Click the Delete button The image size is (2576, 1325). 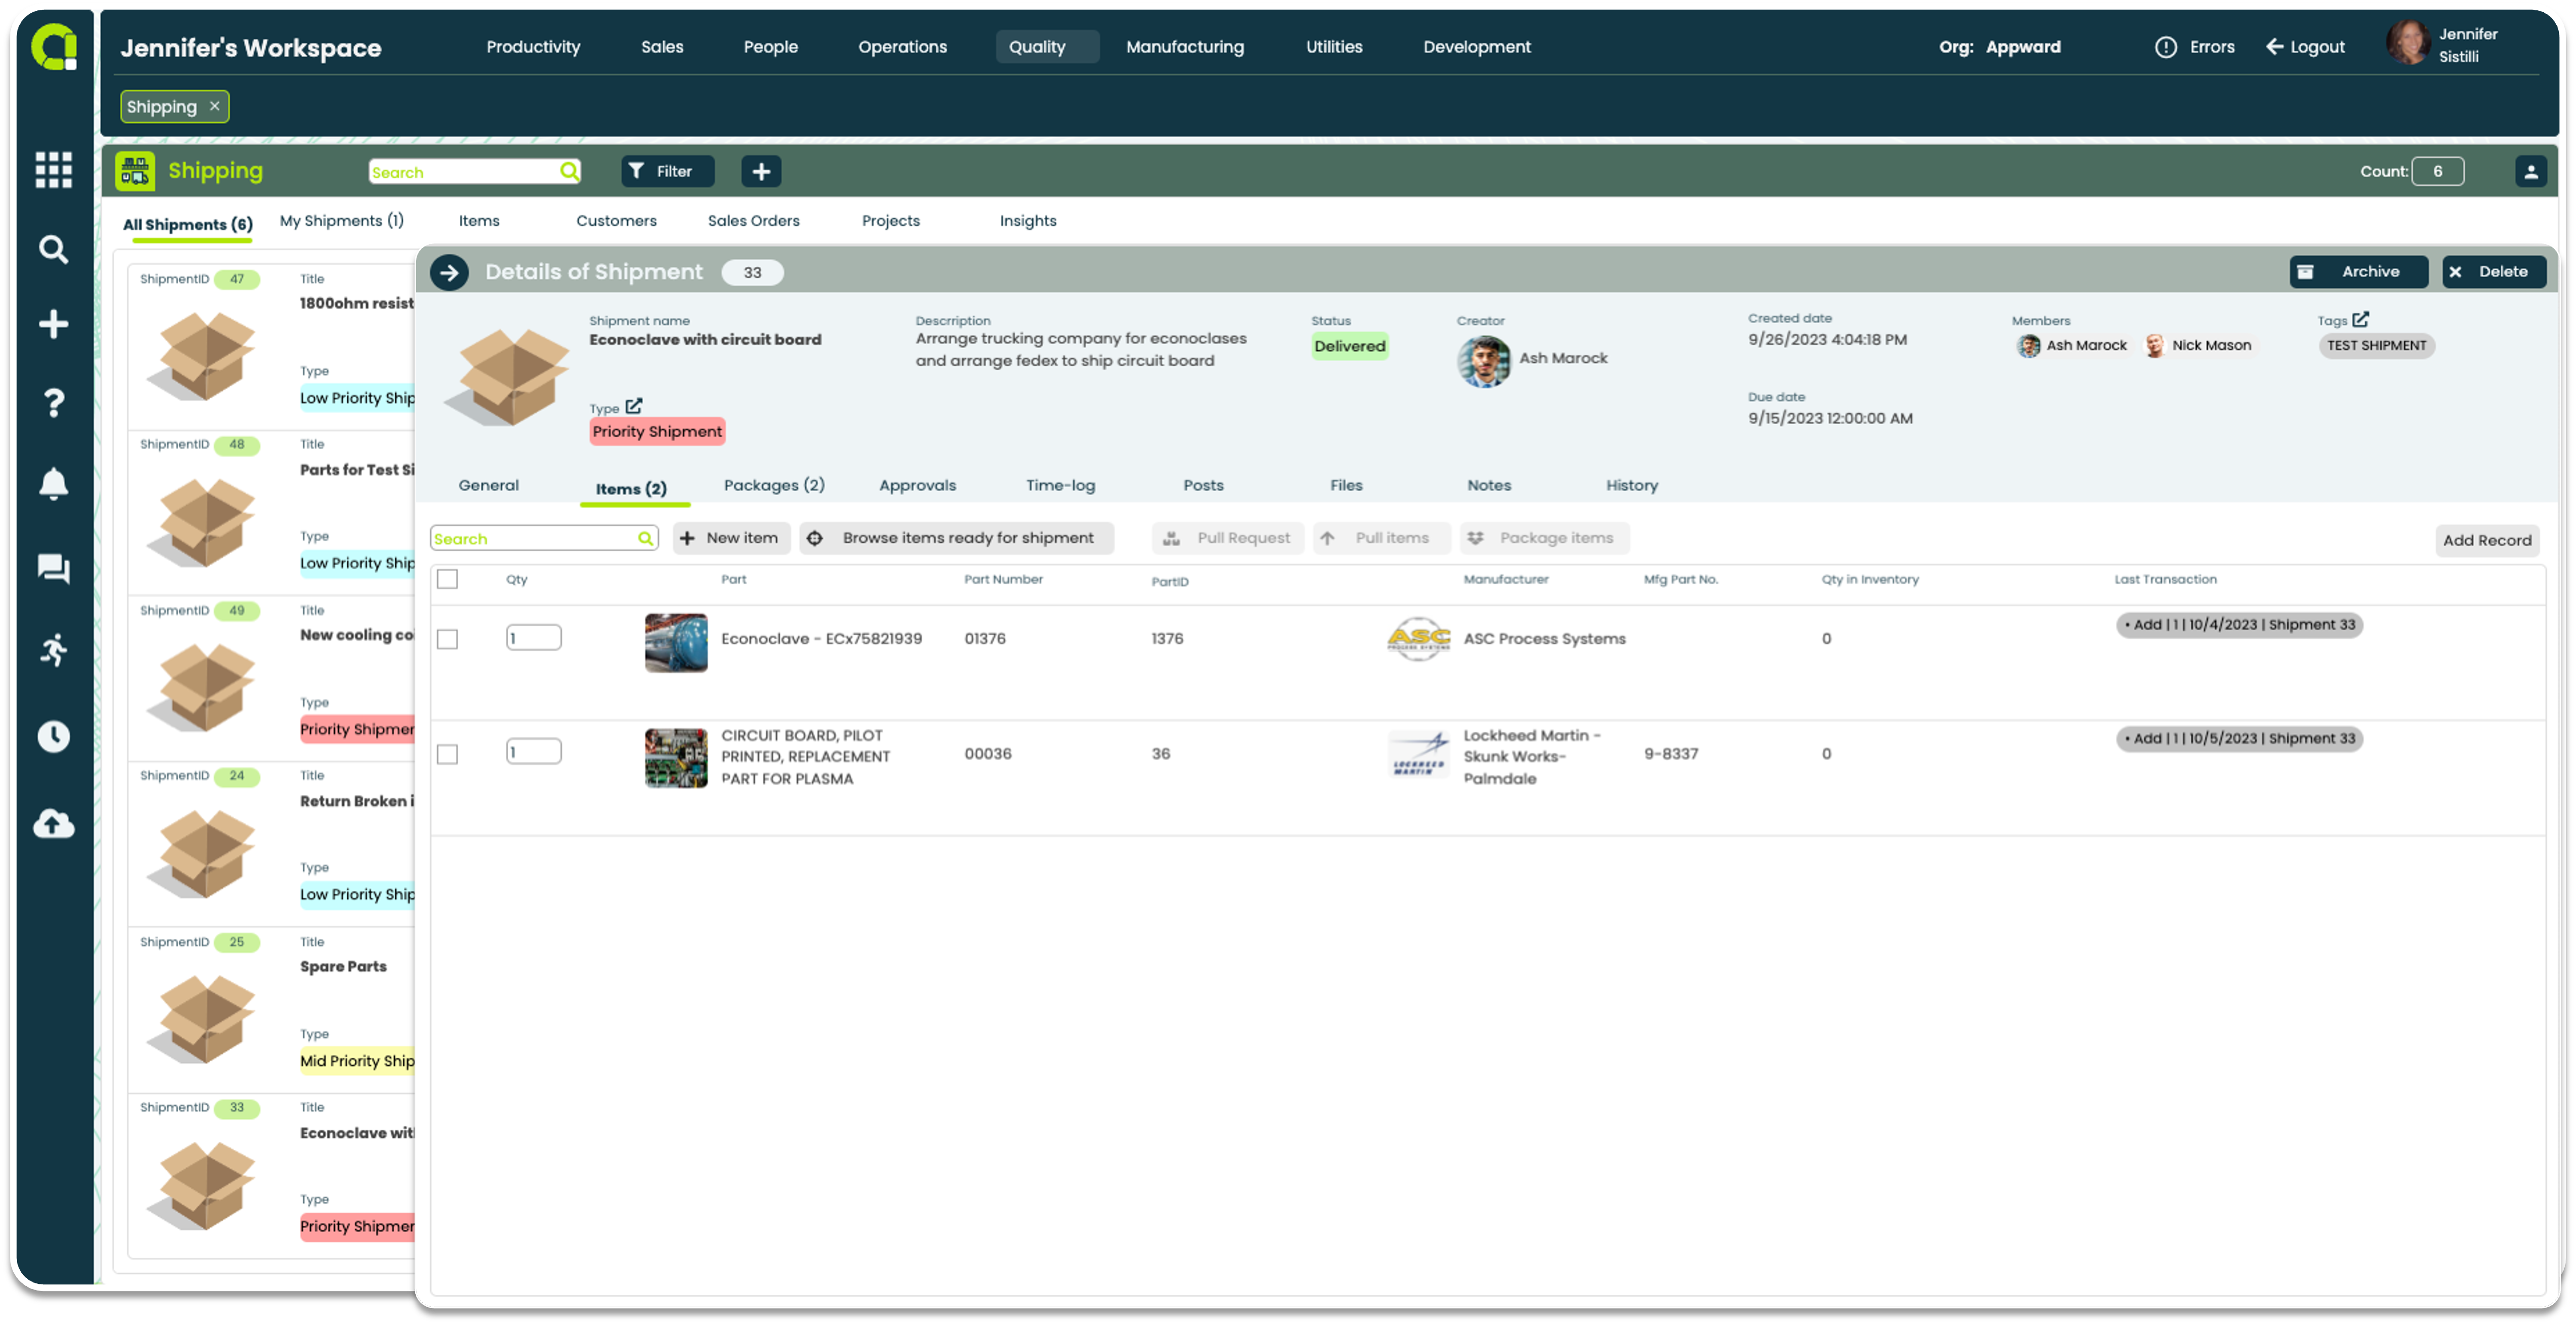pyautogui.click(x=2493, y=272)
